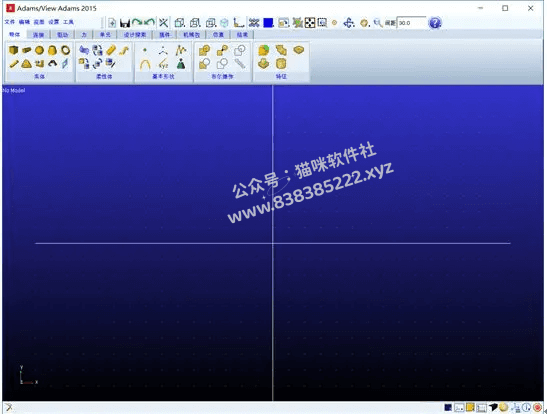Select the Arc construction tool

(145, 64)
